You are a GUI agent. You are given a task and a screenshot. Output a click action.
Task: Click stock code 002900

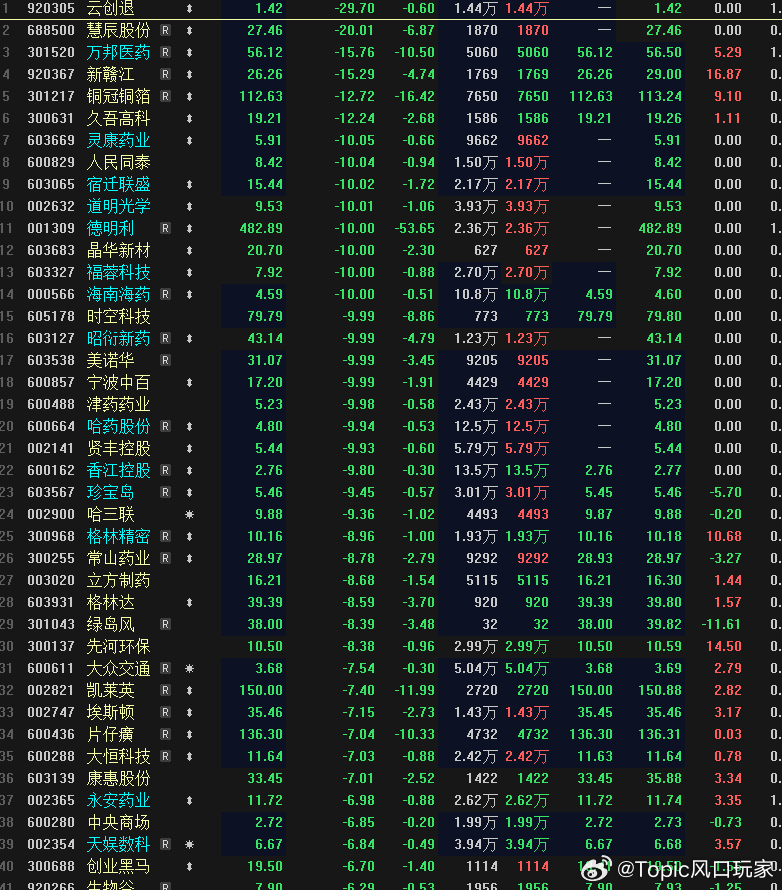pyautogui.click(x=51, y=515)
